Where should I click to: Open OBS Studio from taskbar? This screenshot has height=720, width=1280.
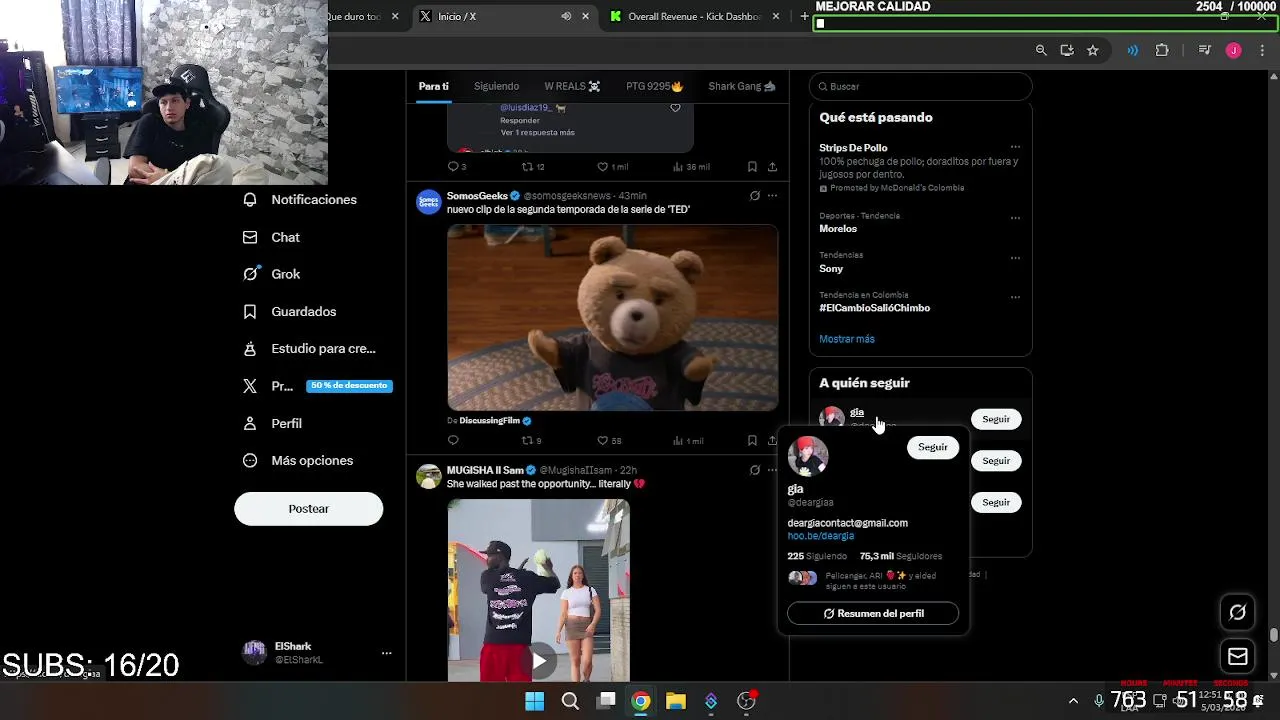(746, 701)
